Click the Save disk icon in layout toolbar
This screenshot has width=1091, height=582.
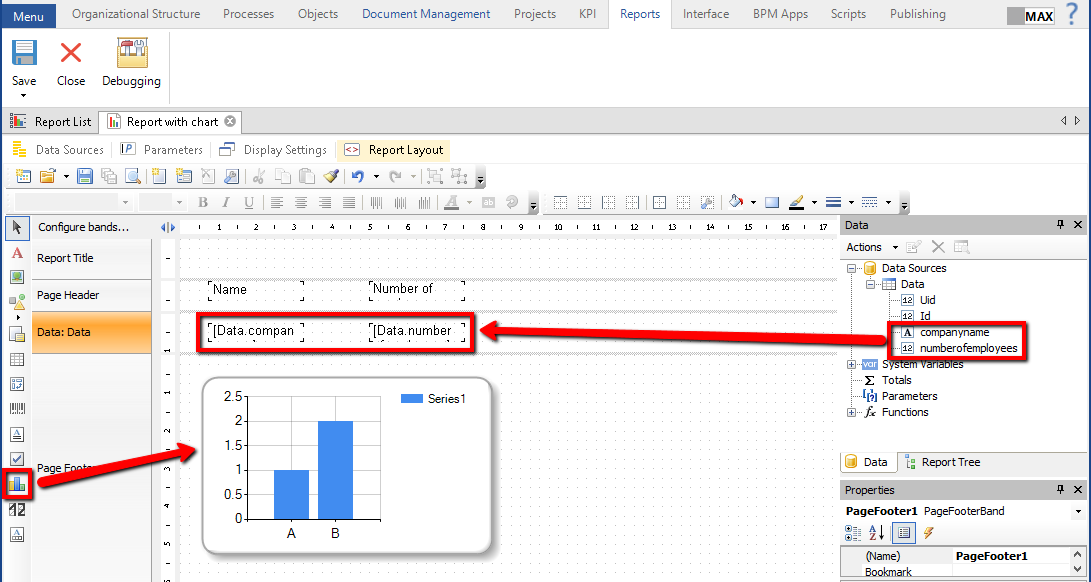(85, 177)
